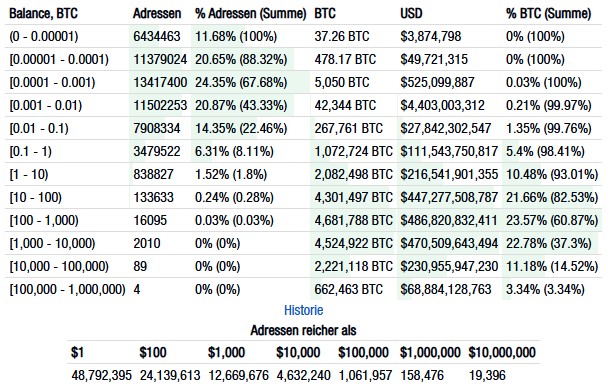Screen dimensions: 612x387
Task: Click the Adressen column header
Action: coord(157,14)
